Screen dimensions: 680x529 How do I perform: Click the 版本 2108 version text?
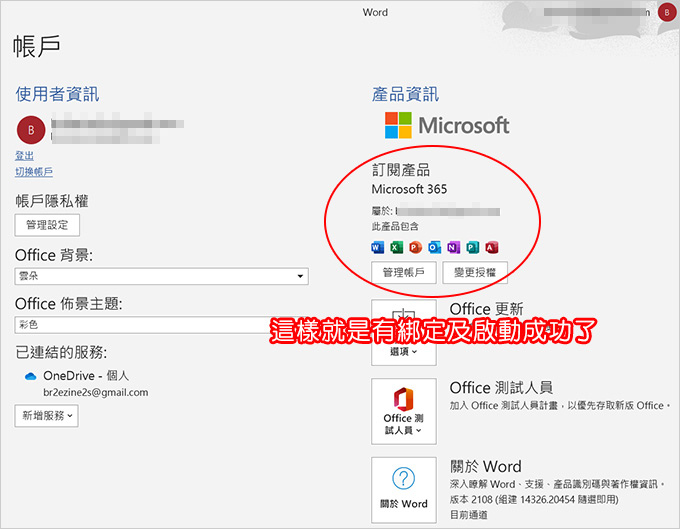click(x=534, y=500)
